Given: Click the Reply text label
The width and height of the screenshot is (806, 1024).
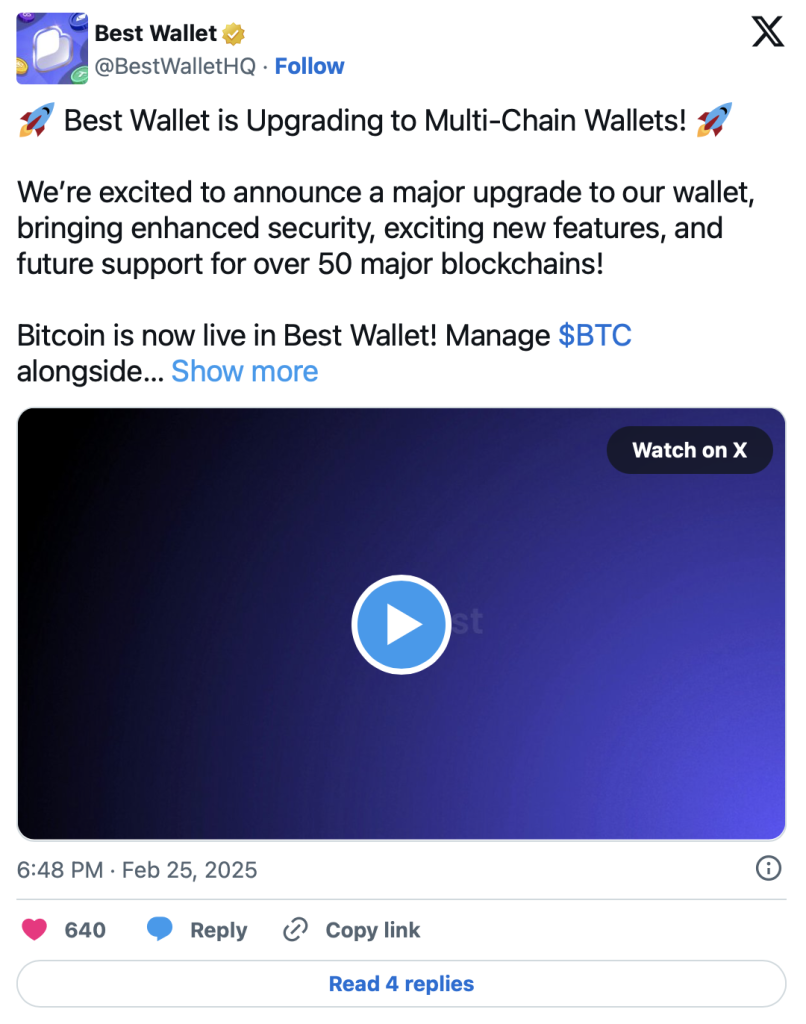Looking at the screenshot, I should (x=218, y=930).
